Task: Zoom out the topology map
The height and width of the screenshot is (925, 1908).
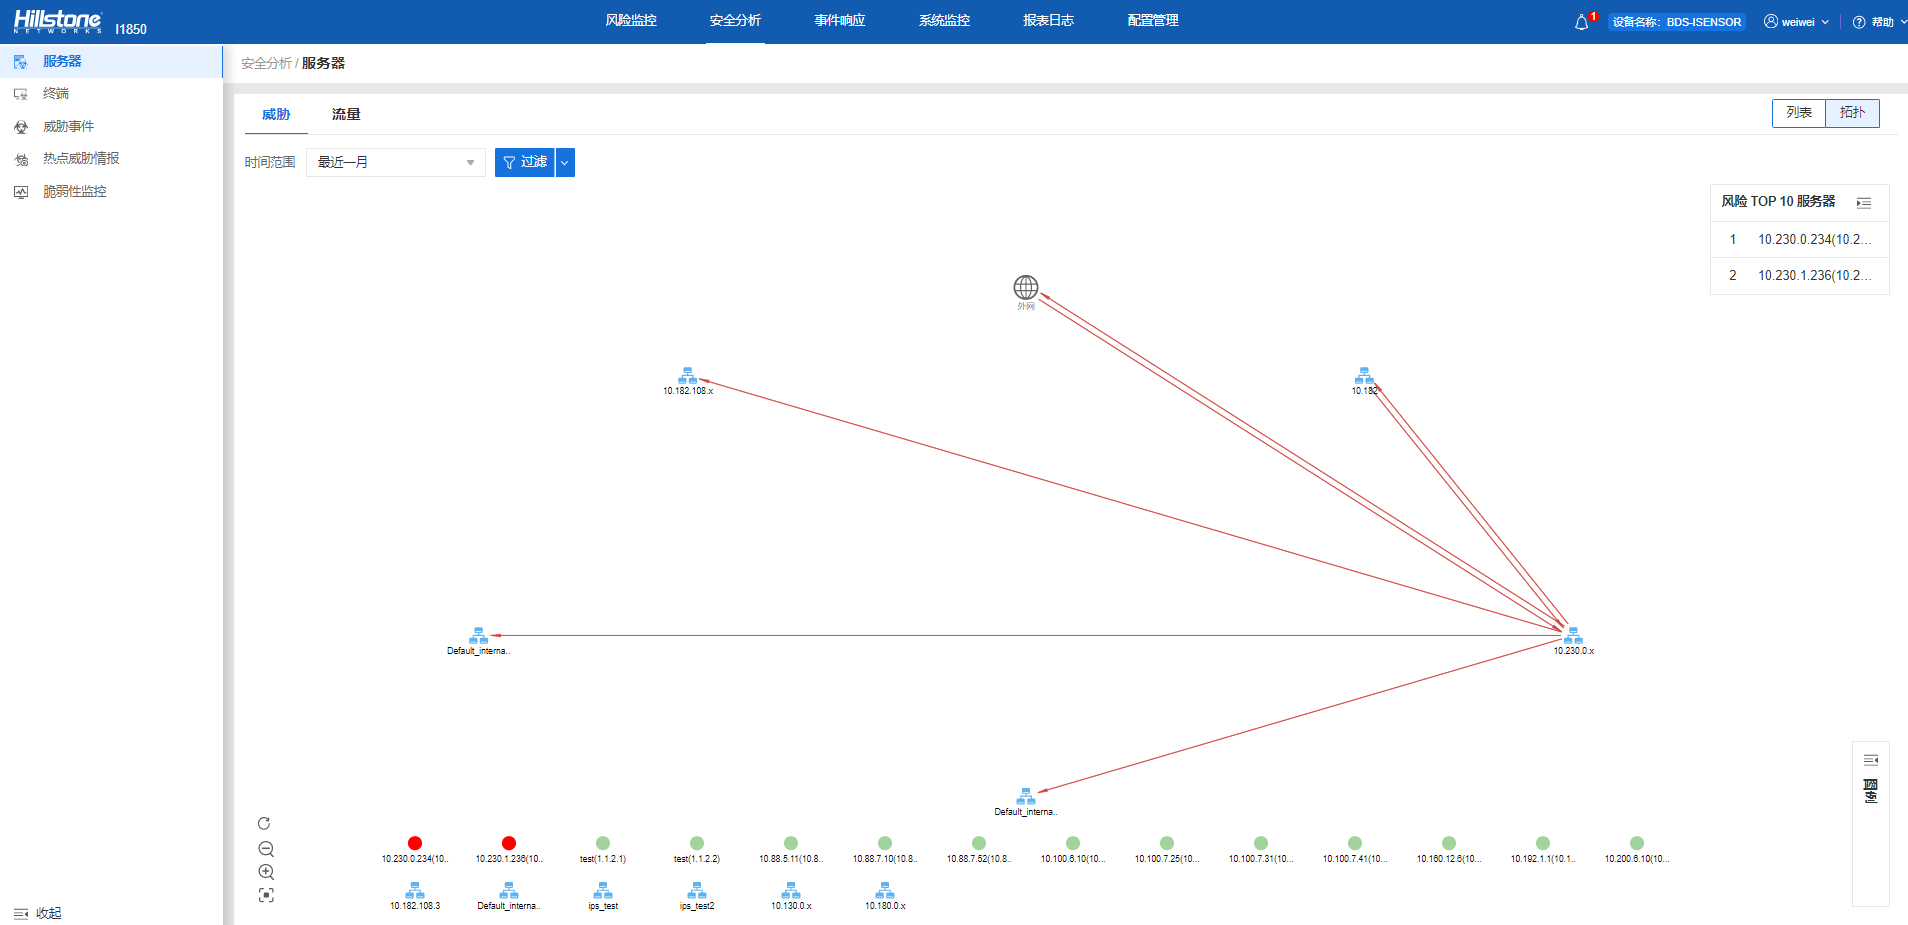Action: pos(266,849)
